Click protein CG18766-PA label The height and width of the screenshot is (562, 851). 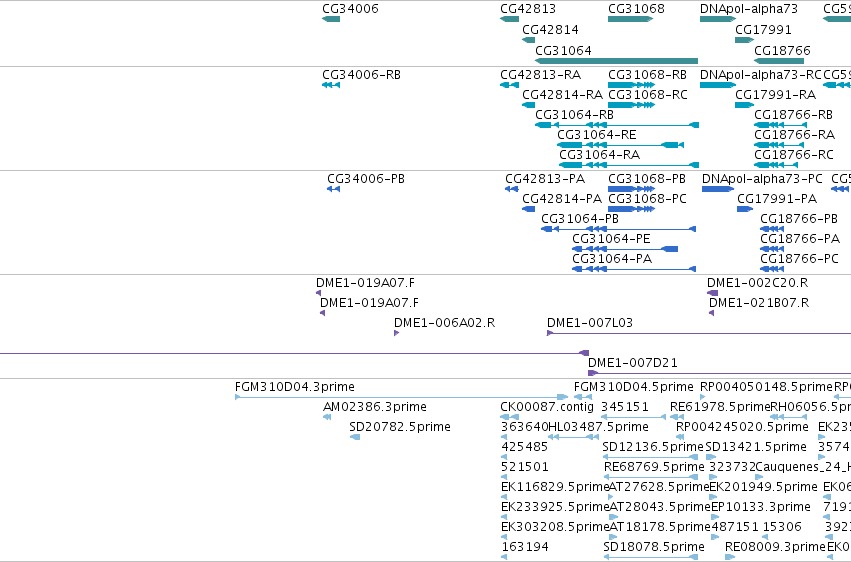pyautogui.click(x=800, y=239)
